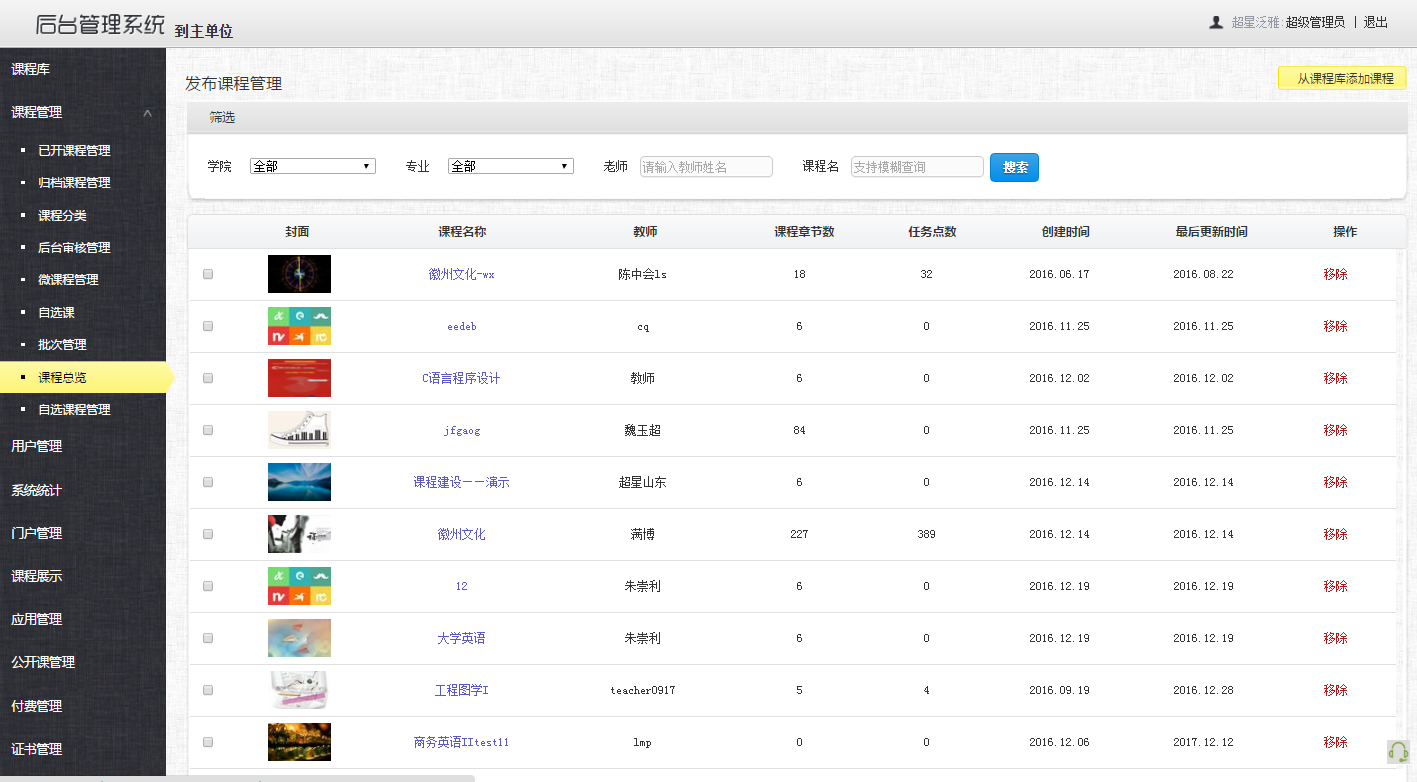Click the 从课程库添加课程 button

pos(1341,76)
